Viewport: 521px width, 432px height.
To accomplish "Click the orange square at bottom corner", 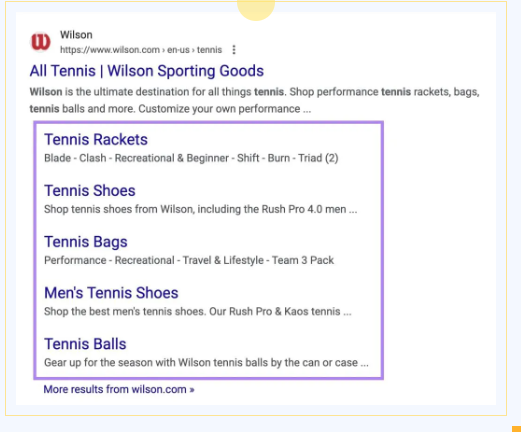I will [x=517, y=429].
